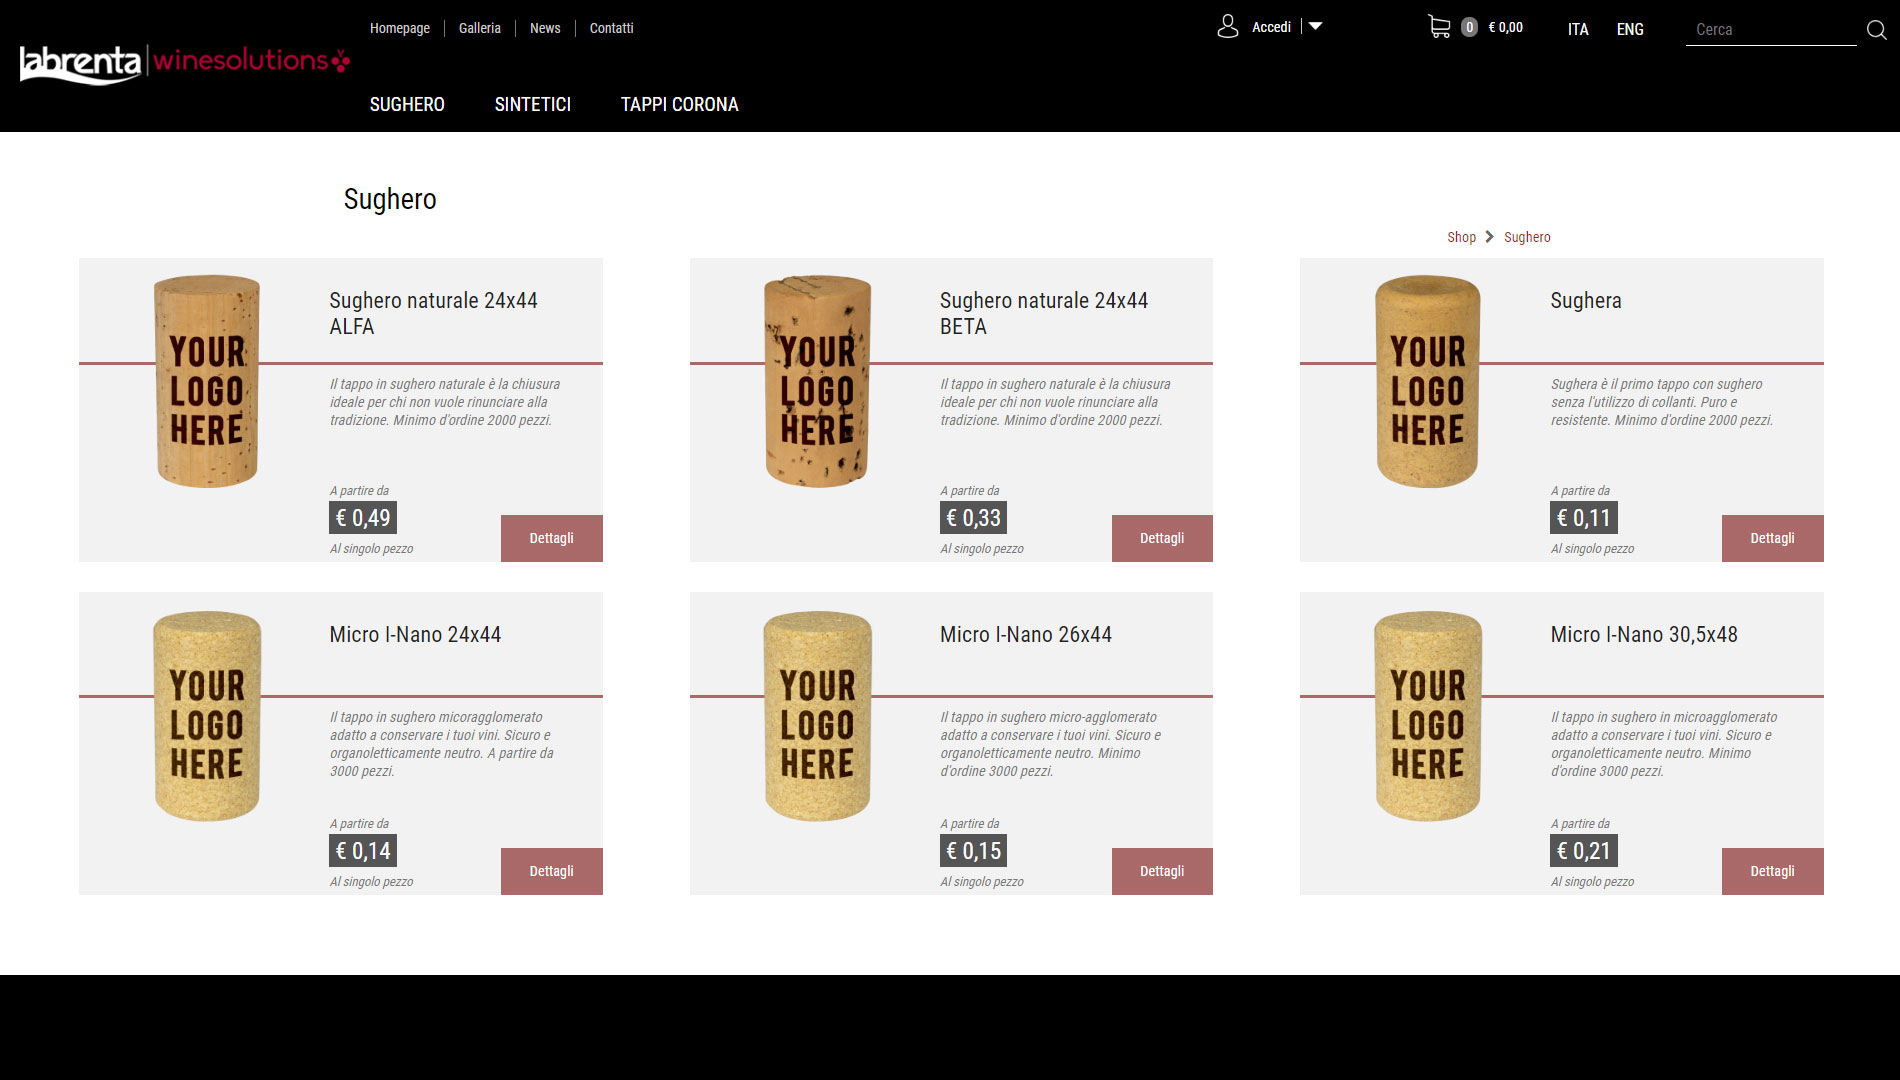1900x1080 pixels.
Task: Switch language to ENG
Action: (x=1629, y=29)
